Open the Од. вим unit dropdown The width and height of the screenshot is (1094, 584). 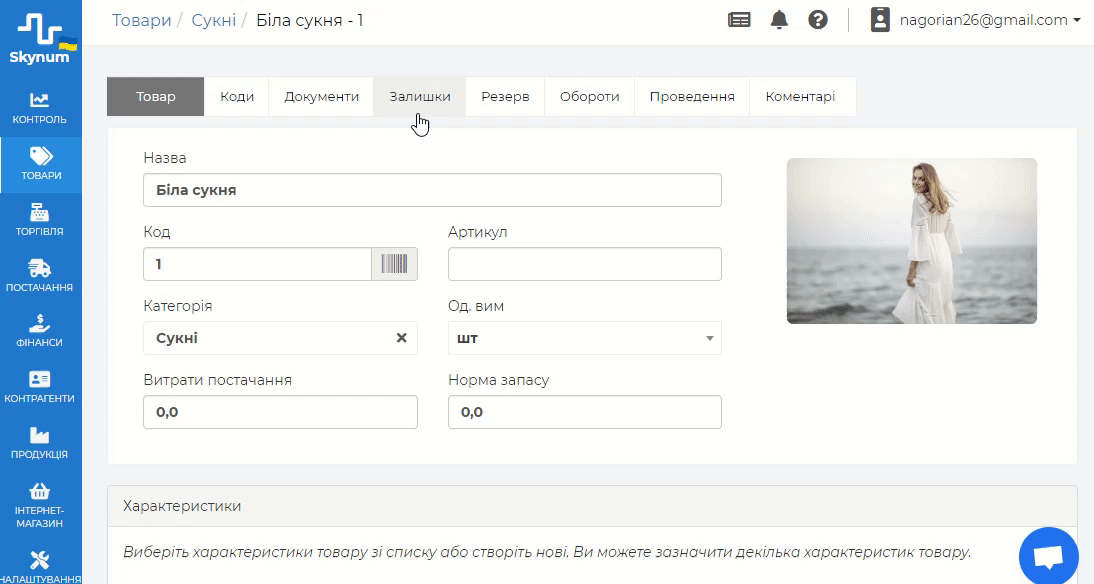point(585,338)
